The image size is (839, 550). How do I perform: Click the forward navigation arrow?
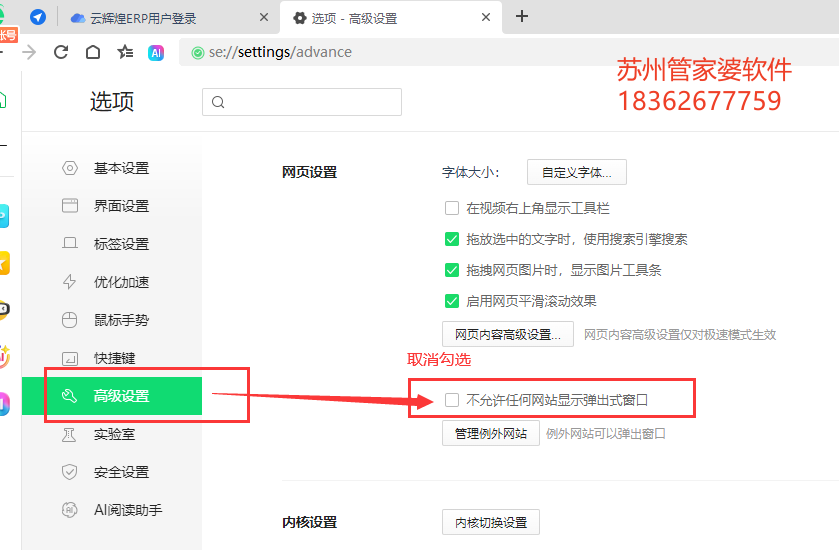tap(29, 52)
